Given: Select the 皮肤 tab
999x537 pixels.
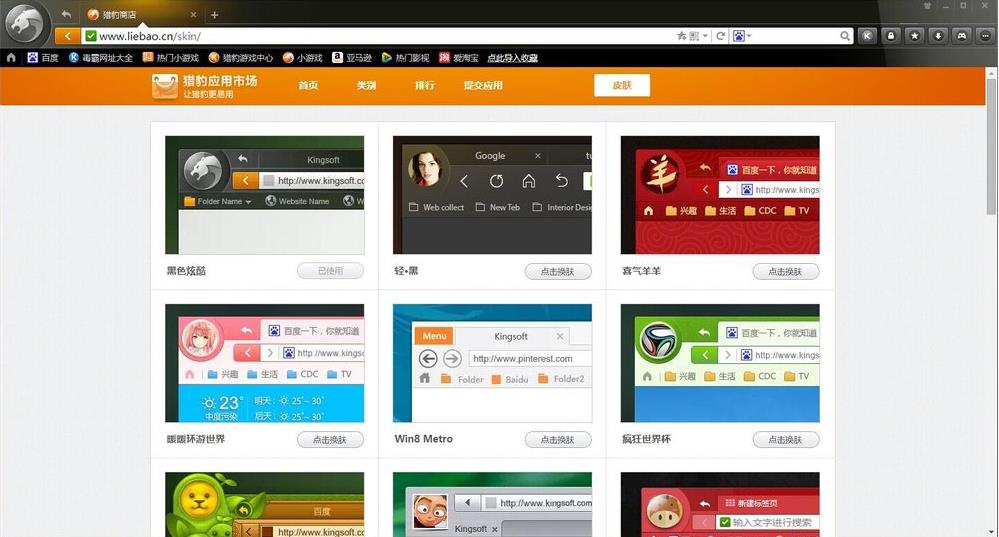Looking at the screenshot, I should click(622, 85).
